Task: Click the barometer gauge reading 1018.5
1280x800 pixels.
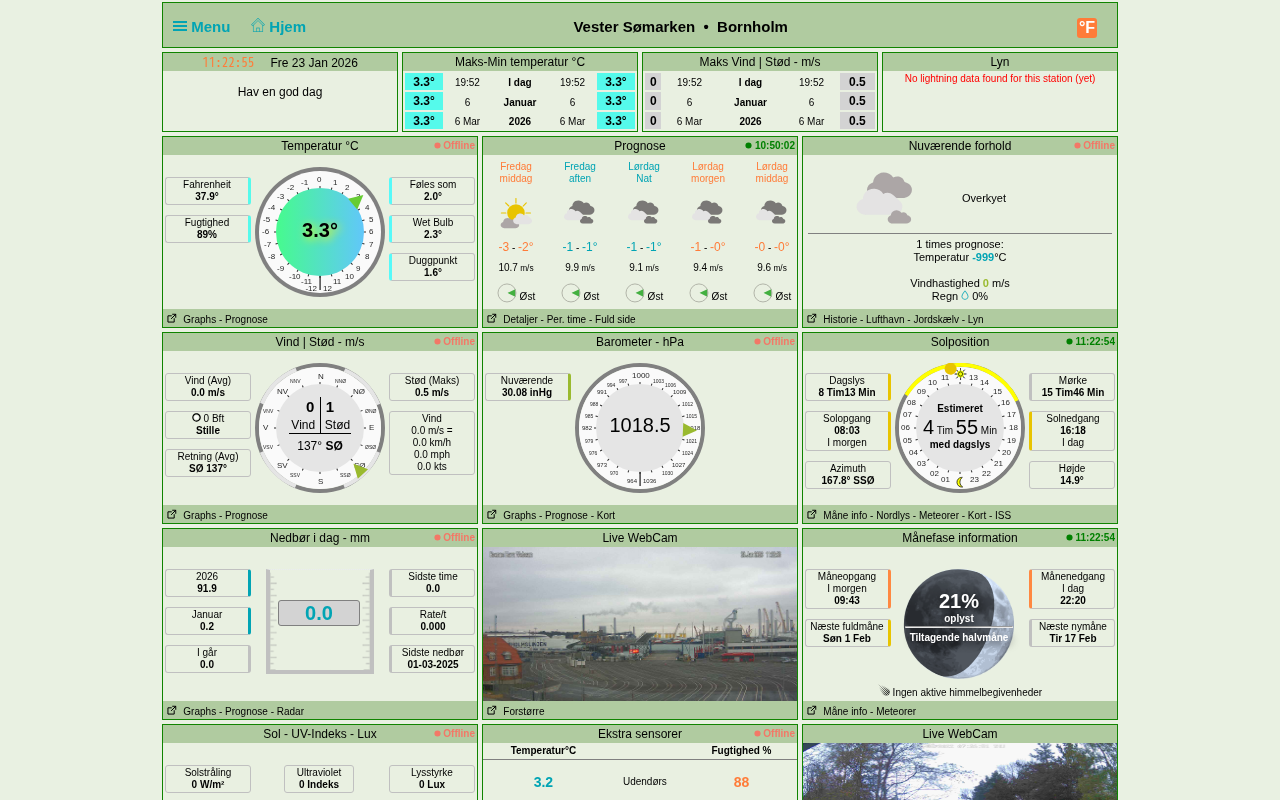Action: click(x=640, y=427)
